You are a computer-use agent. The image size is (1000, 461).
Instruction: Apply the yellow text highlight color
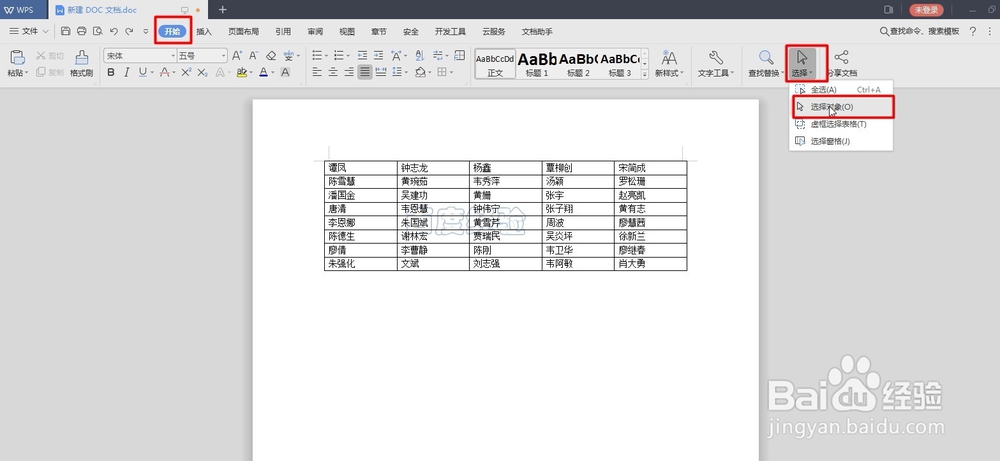pyautogui.click(x=240, y=73)
